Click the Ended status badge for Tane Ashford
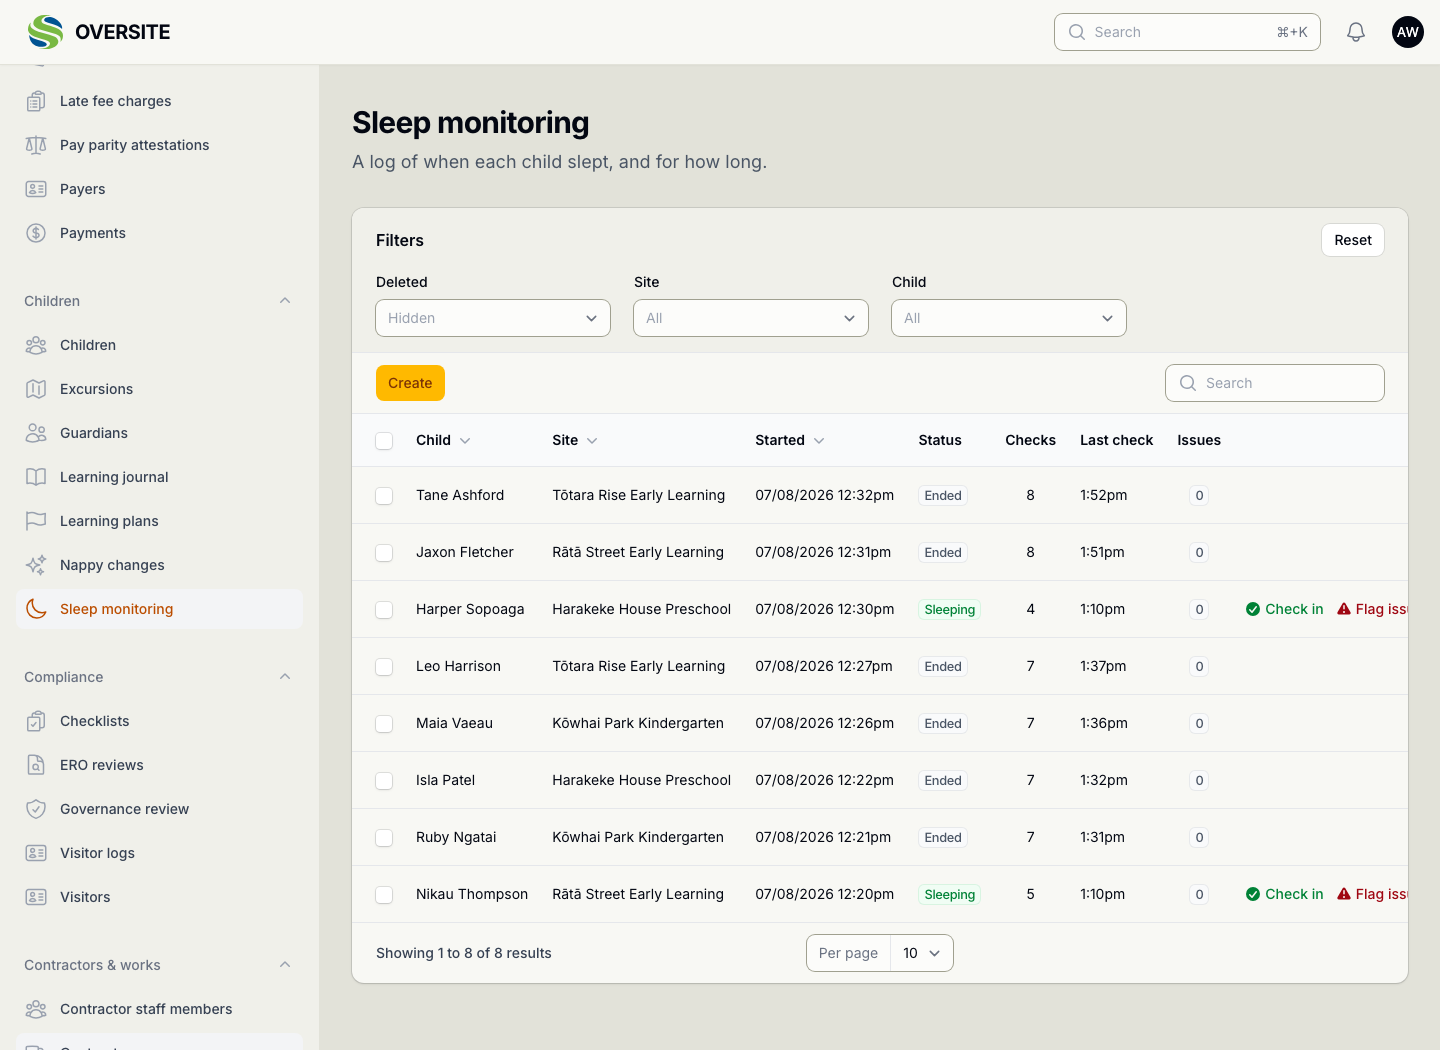The width and height of the screenshot is (1440, 1050). (x=943, y=496)
